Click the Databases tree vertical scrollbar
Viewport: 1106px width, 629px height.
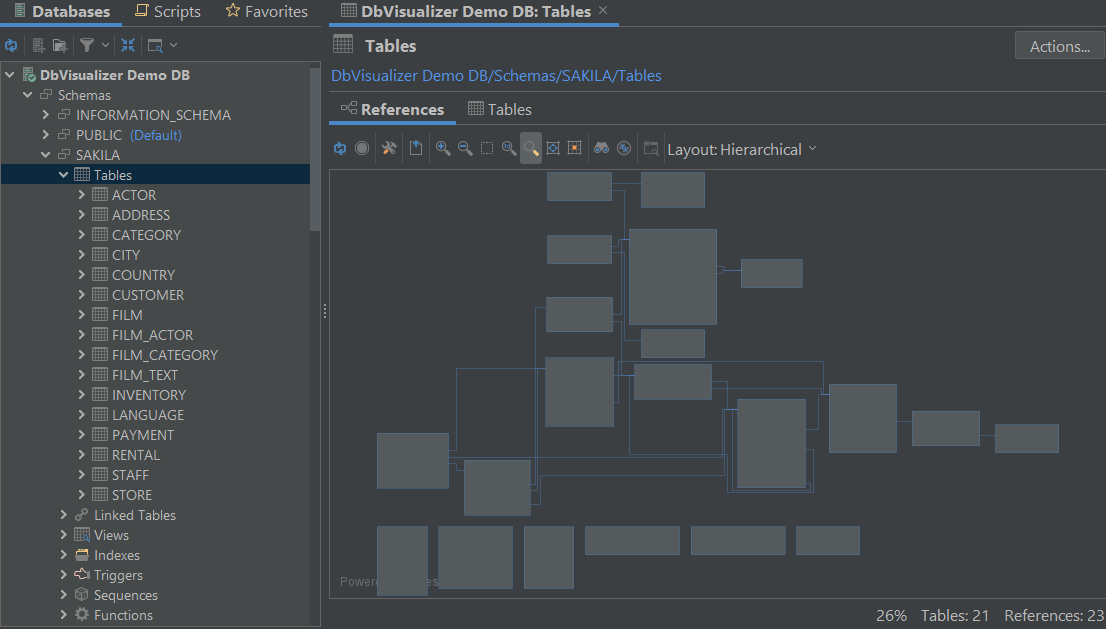(x=315, y=148)
